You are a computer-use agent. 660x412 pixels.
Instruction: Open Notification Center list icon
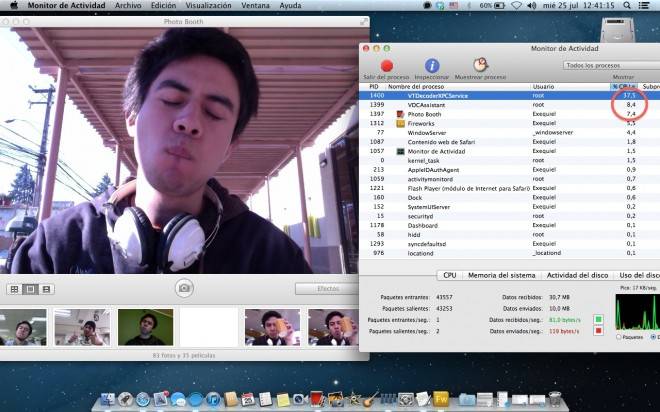tap(644, 5)
